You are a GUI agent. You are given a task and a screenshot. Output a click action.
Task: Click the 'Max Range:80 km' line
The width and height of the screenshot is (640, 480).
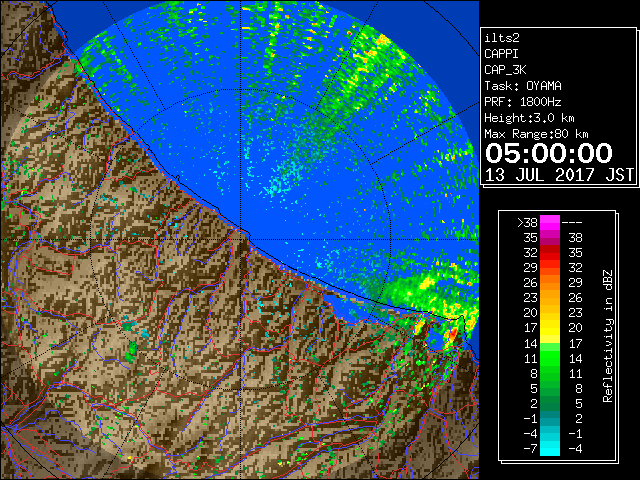536,134
